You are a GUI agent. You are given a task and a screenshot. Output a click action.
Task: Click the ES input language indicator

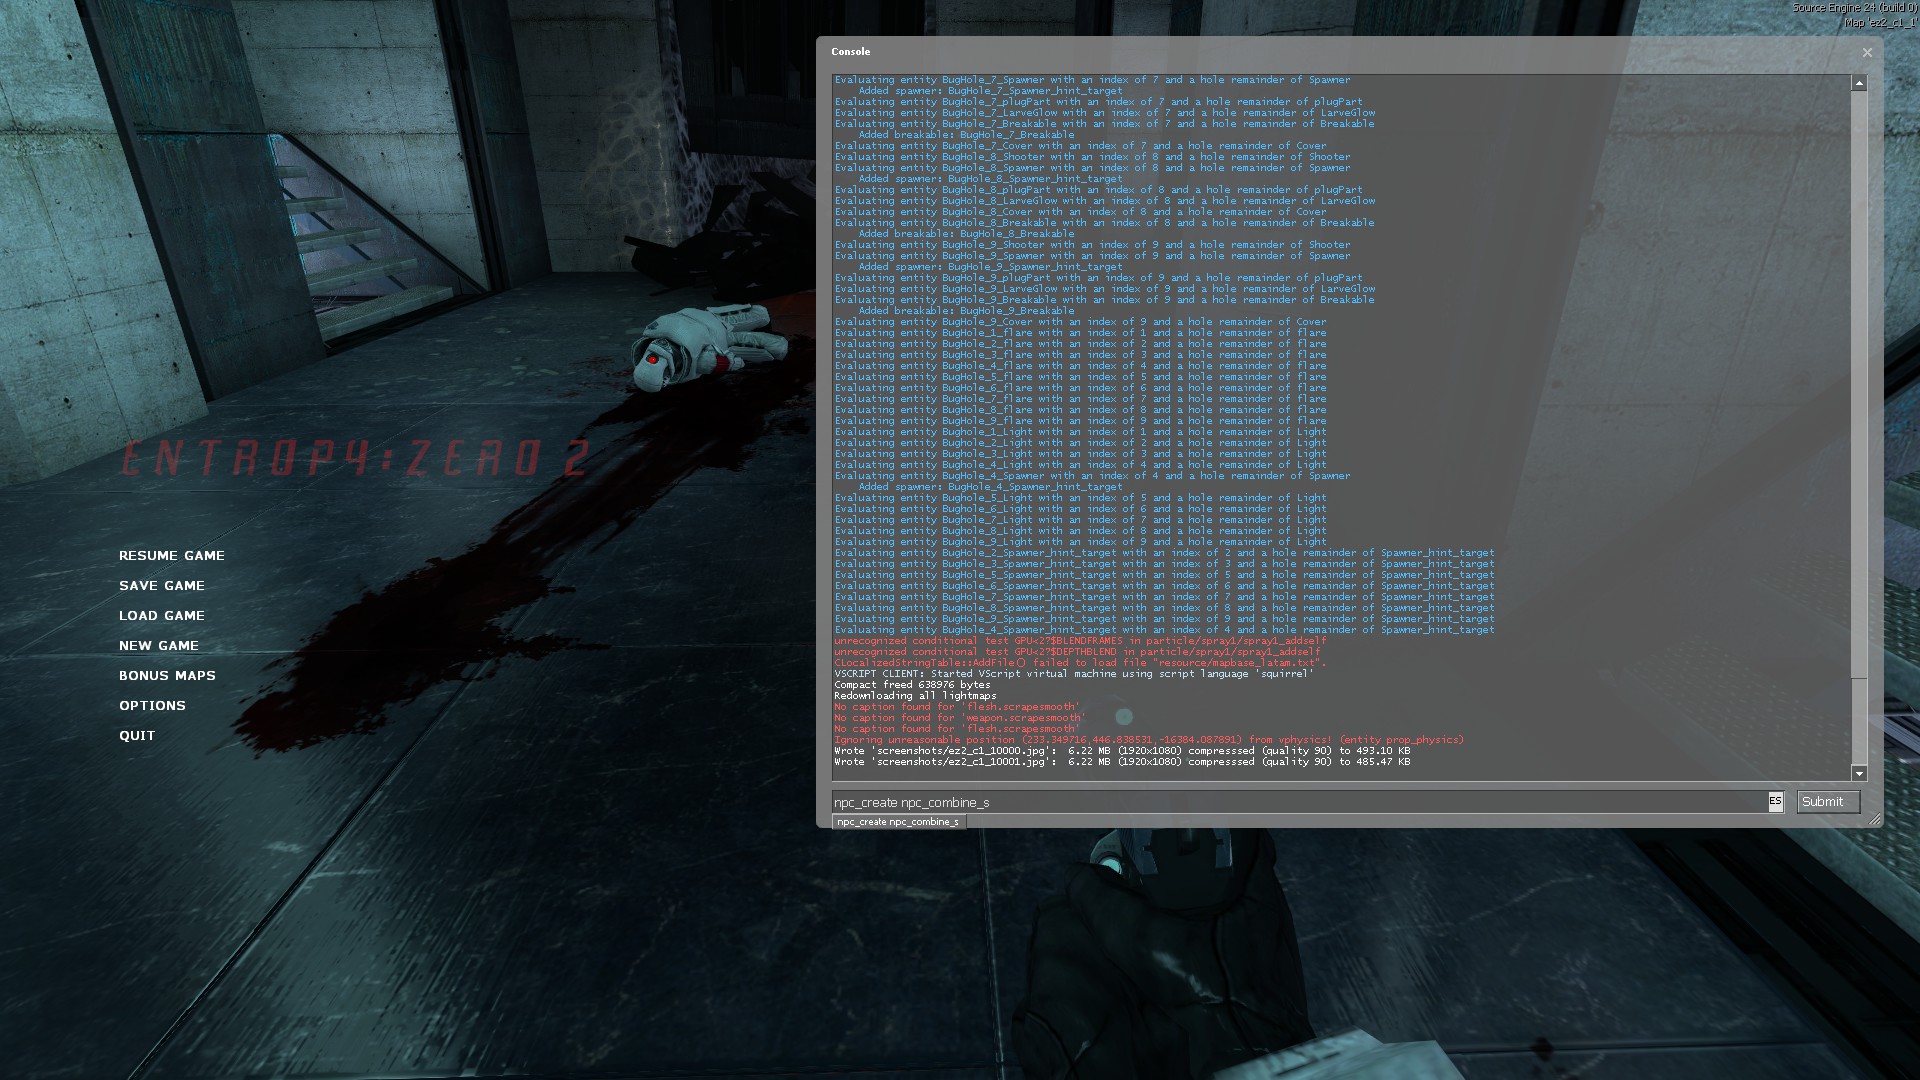pyautogui.click(x=1775, y=801)
